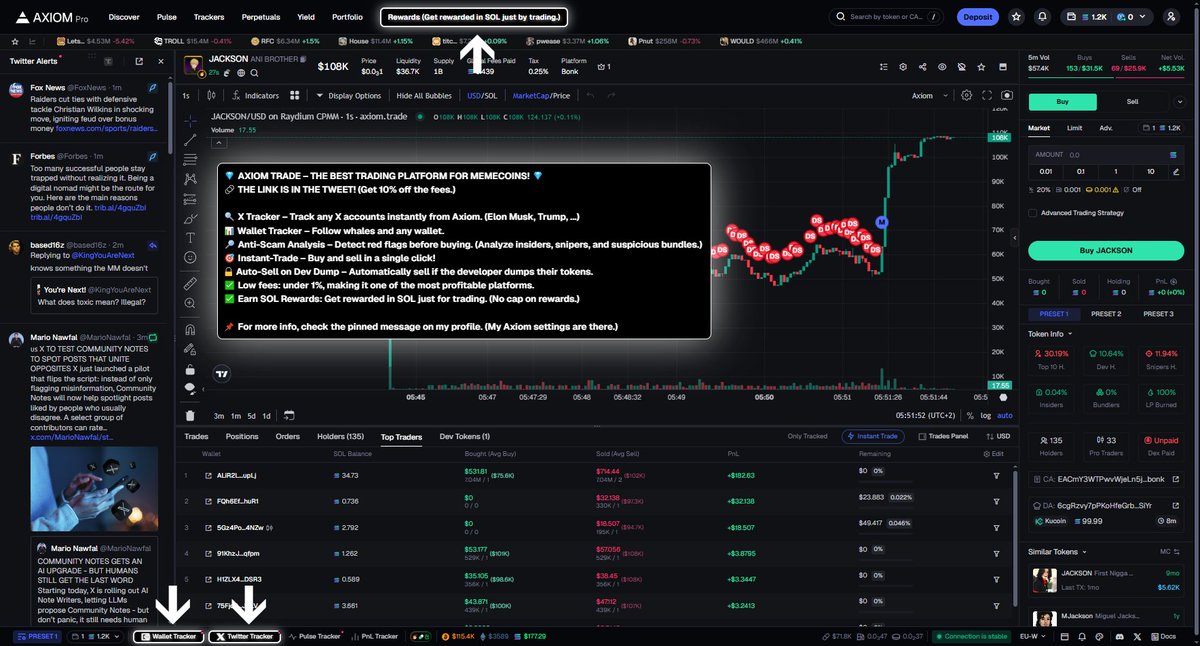Enable Advanced Trading Strategy checkbox
1200x646 pixels.
click(x=1033, y=212)
